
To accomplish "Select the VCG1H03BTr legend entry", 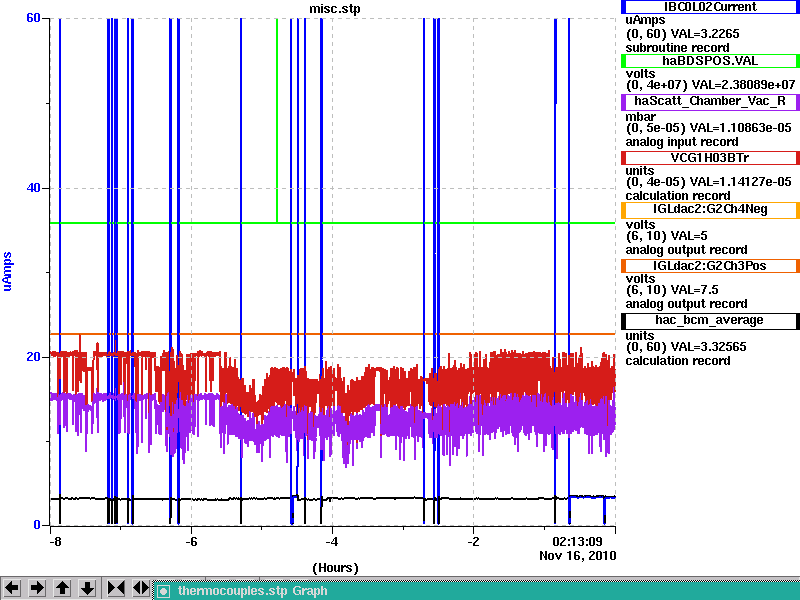I will pos(710,158).
